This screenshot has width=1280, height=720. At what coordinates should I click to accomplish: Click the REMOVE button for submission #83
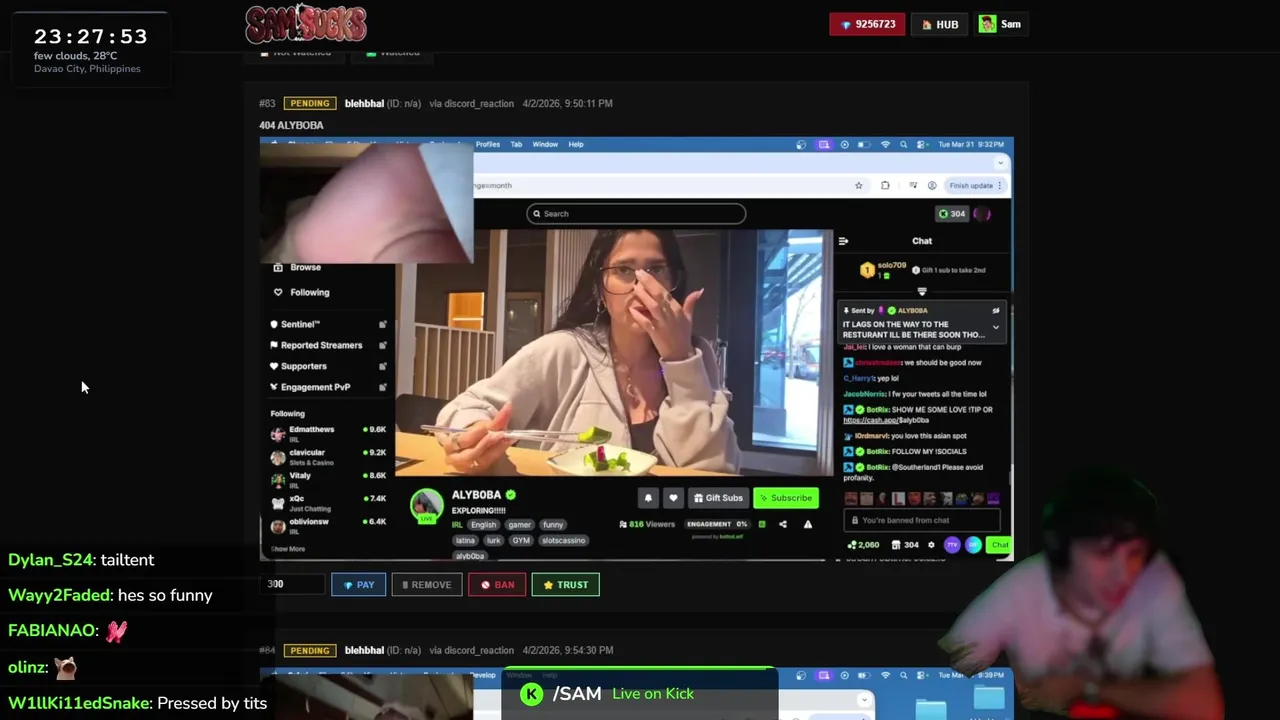click(x=426, y=585)
